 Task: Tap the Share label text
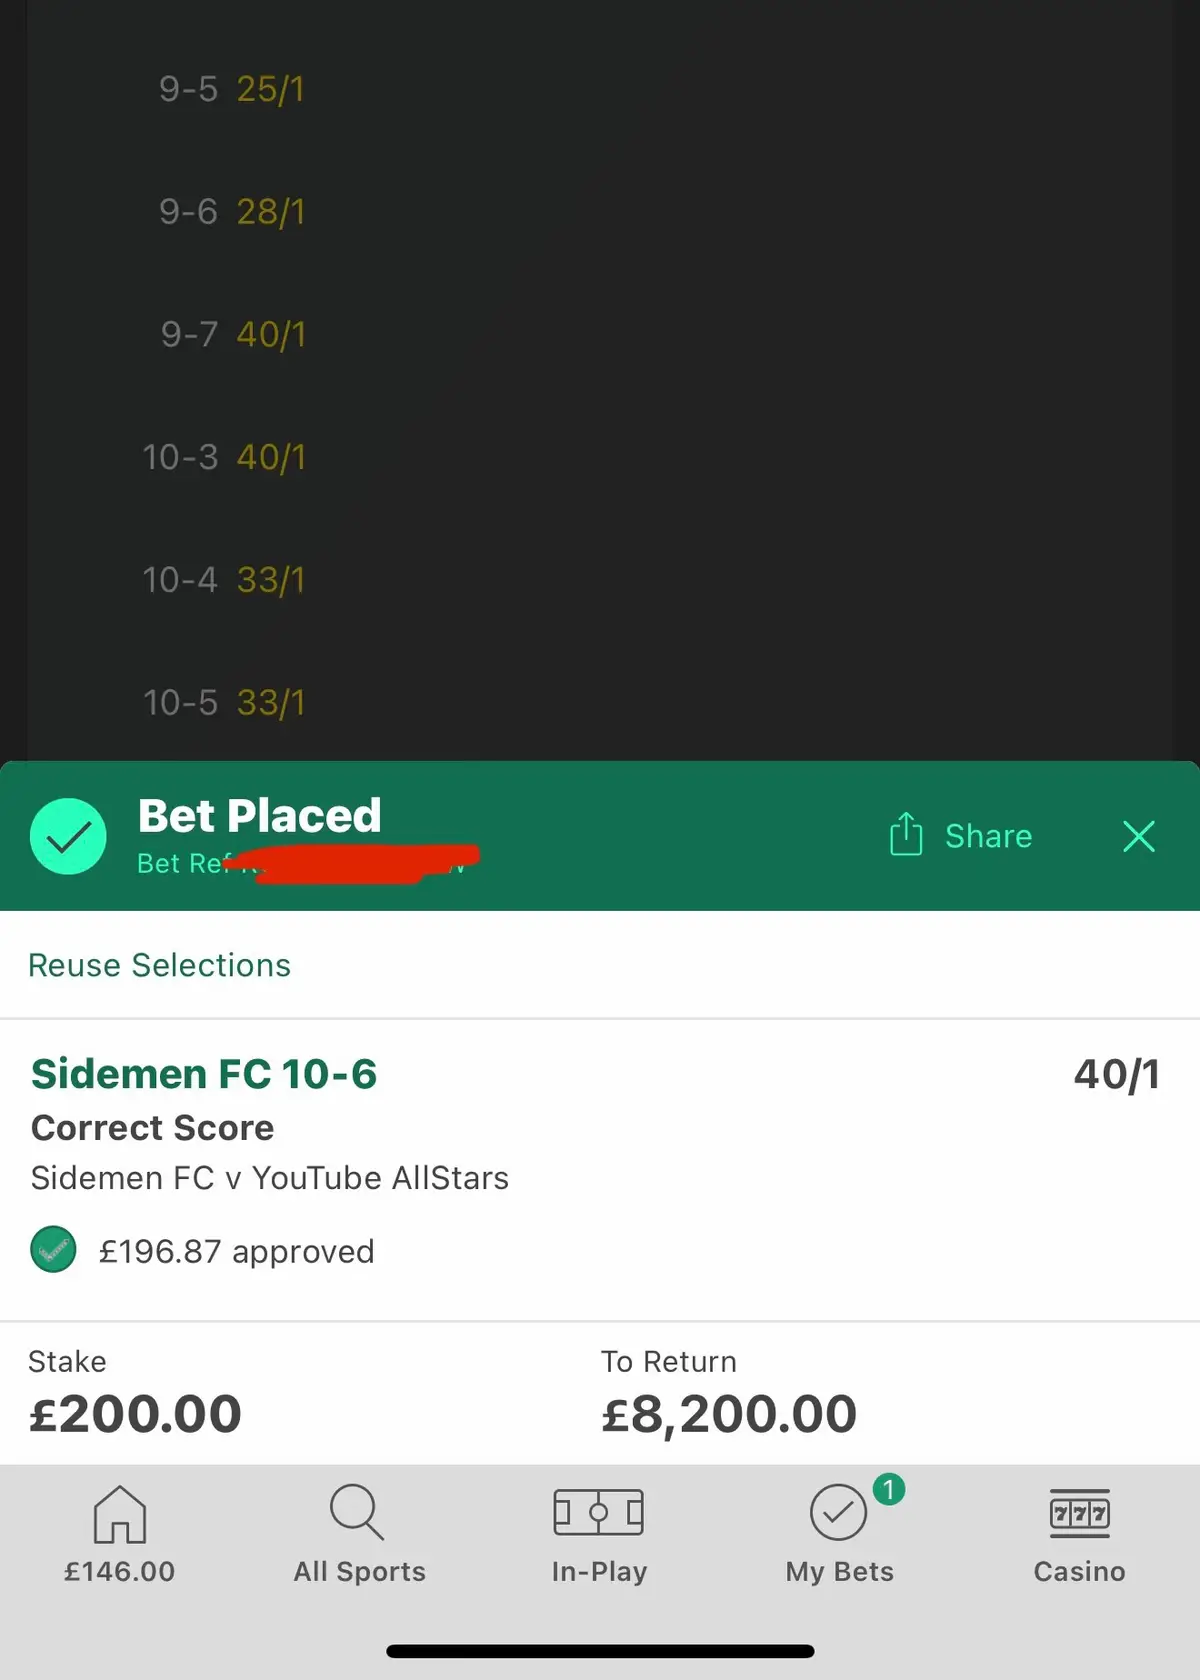(x=988, y=836)
